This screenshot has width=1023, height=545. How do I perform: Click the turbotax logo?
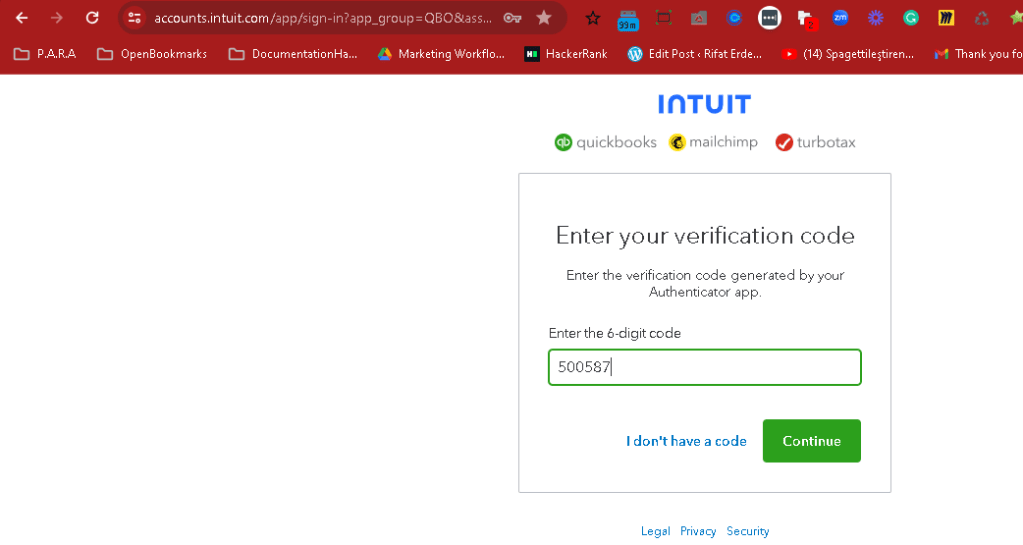[x=816, y=142]
